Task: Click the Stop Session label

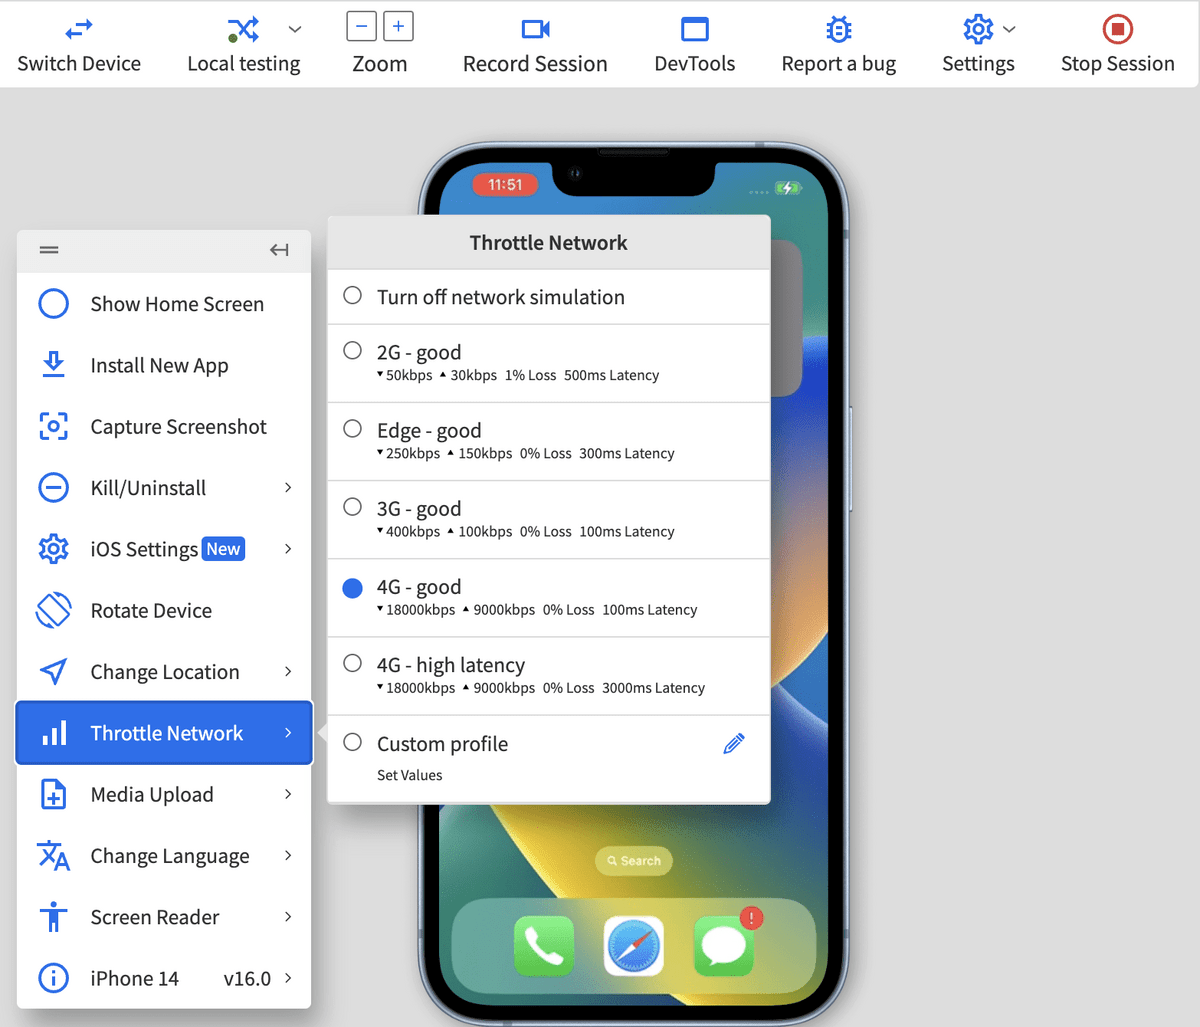Action: point(1118,64)
